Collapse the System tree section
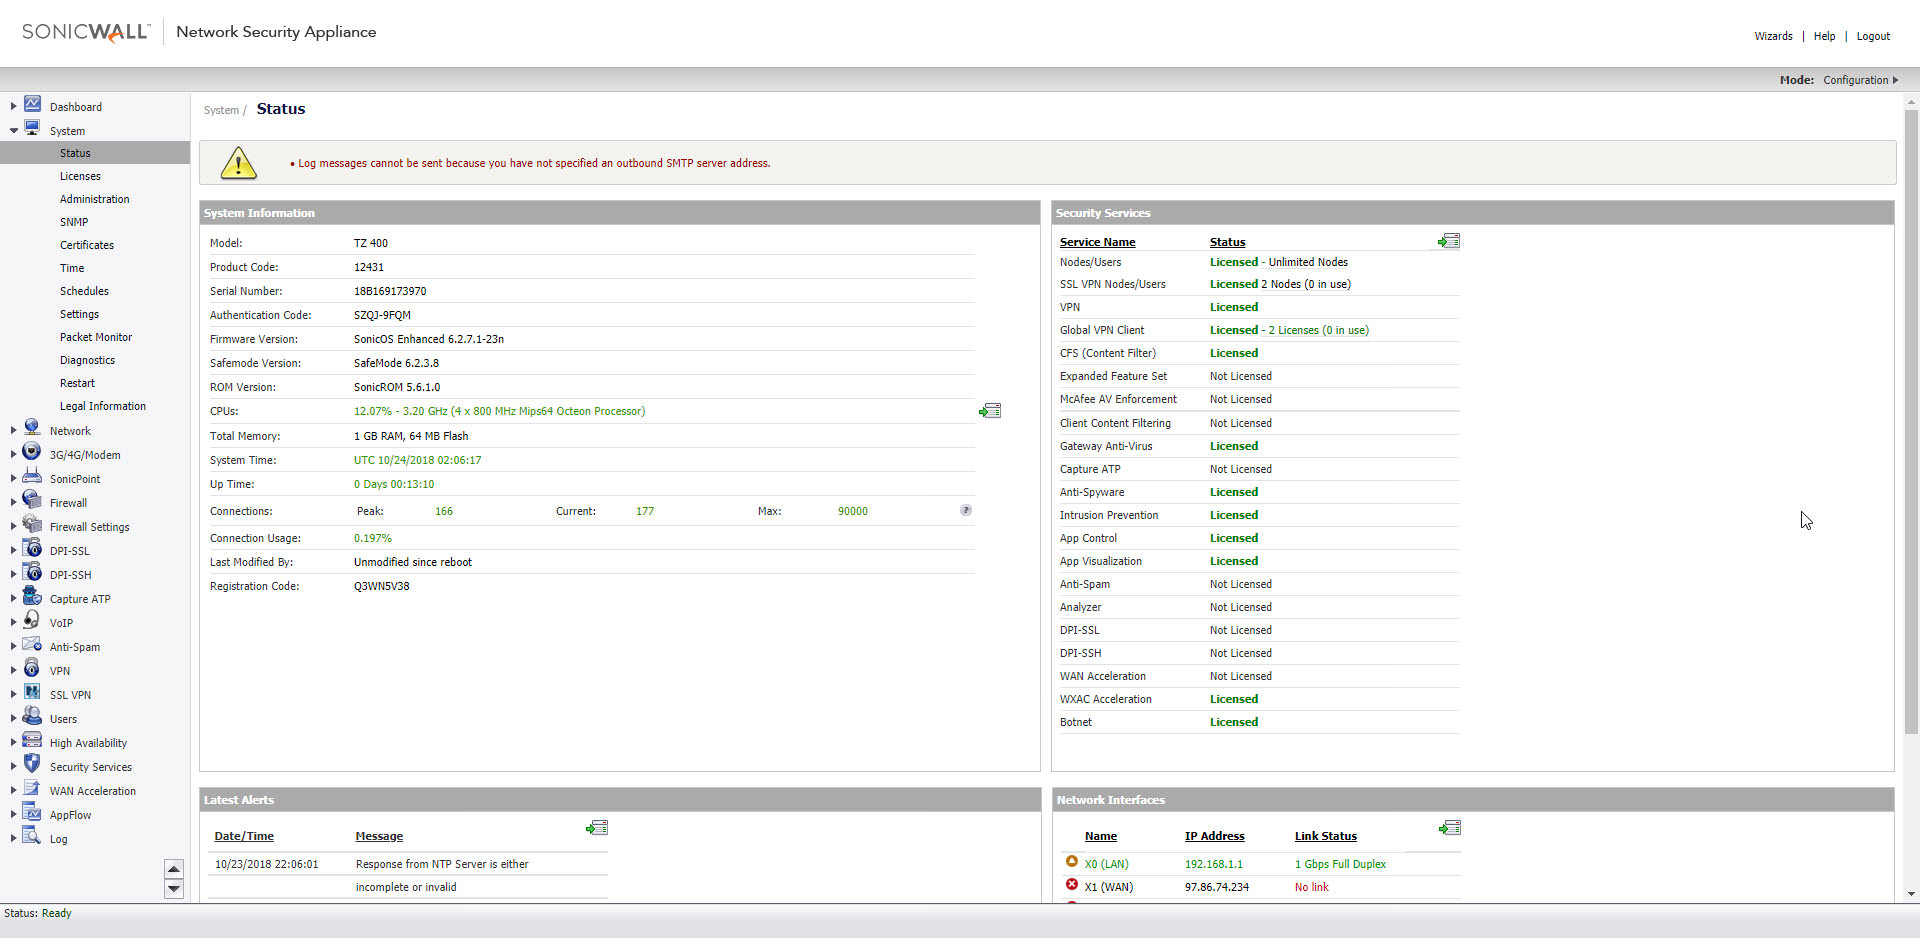The height and width of the screenshot is (938, 1920). click(13, 131)
